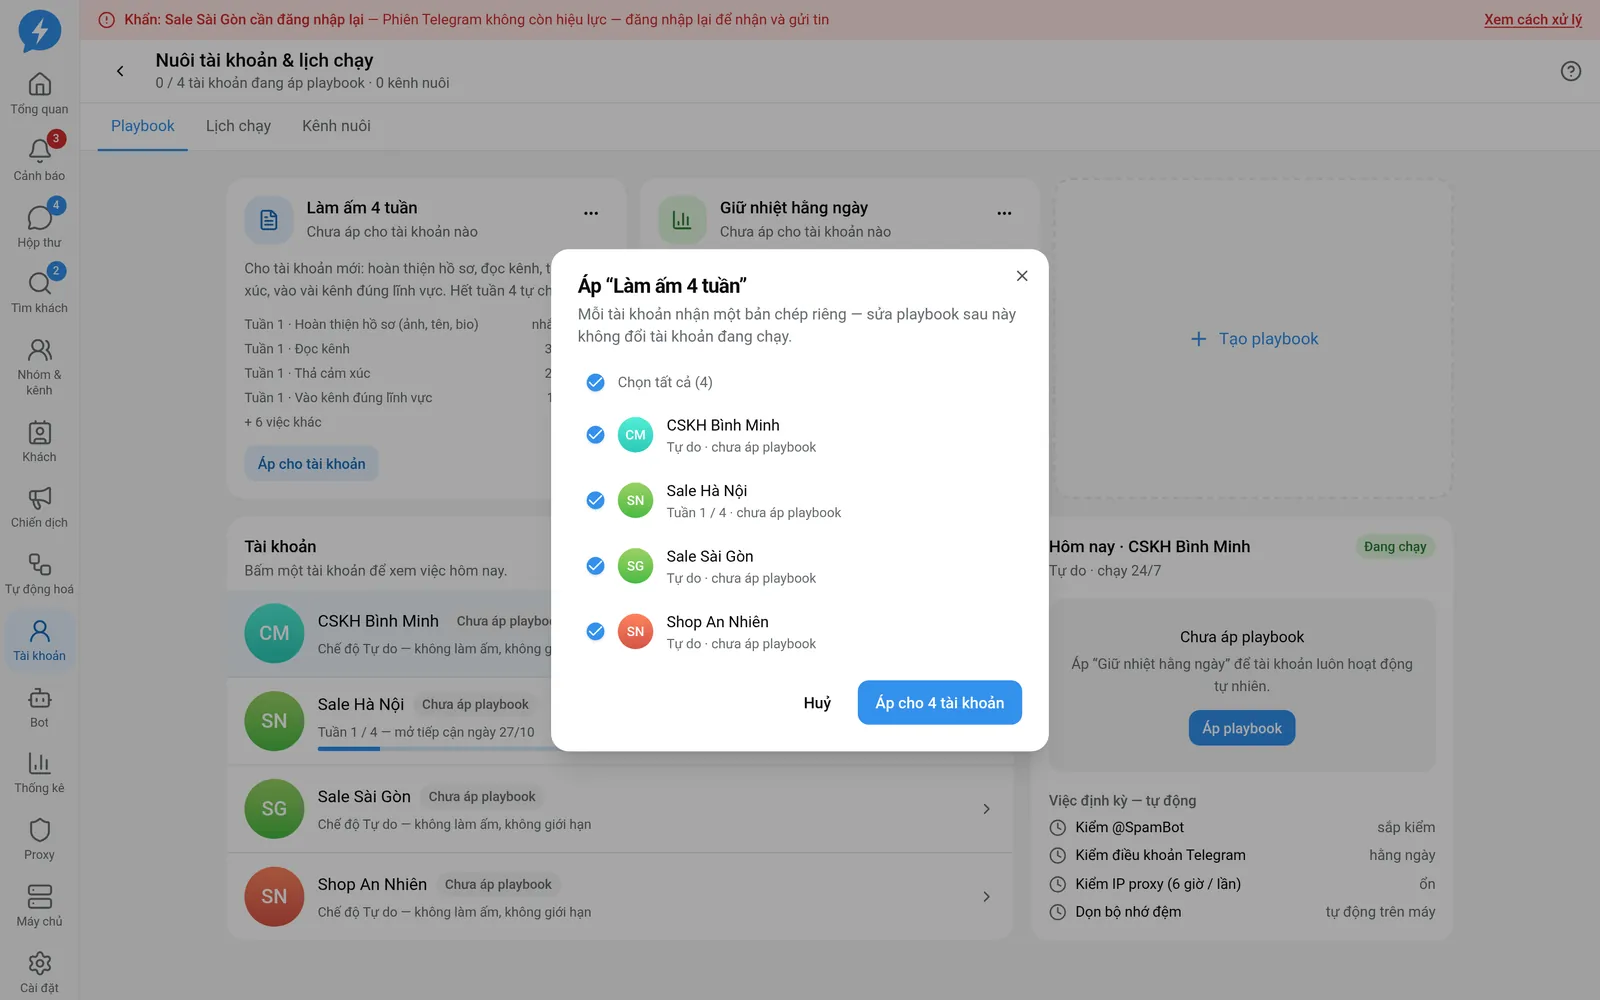Toggle Chọn tất cả (4) checkbox
Image resolution: width=1600 pixels, height=1000 pixels.
click(595, 382)
